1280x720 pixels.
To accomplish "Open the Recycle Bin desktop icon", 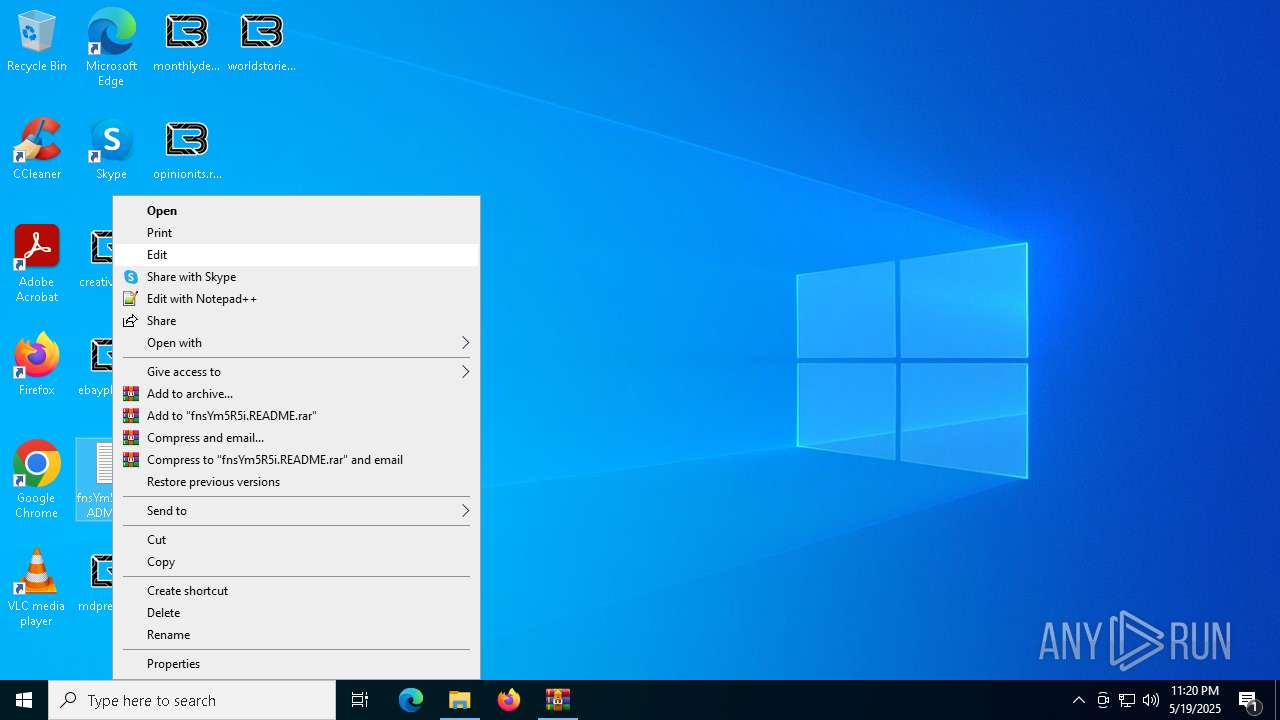I will (37, 42).
